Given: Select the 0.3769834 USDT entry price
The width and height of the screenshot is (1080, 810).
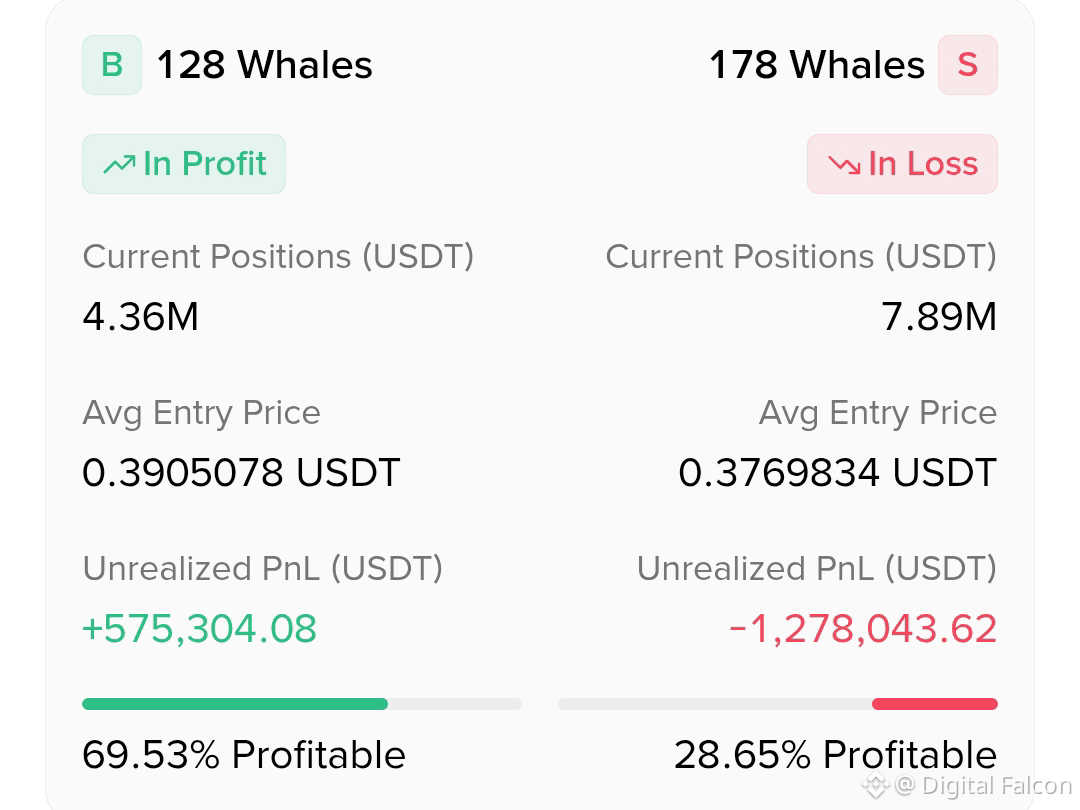Looking at the screenshot, I should [838, 473].
